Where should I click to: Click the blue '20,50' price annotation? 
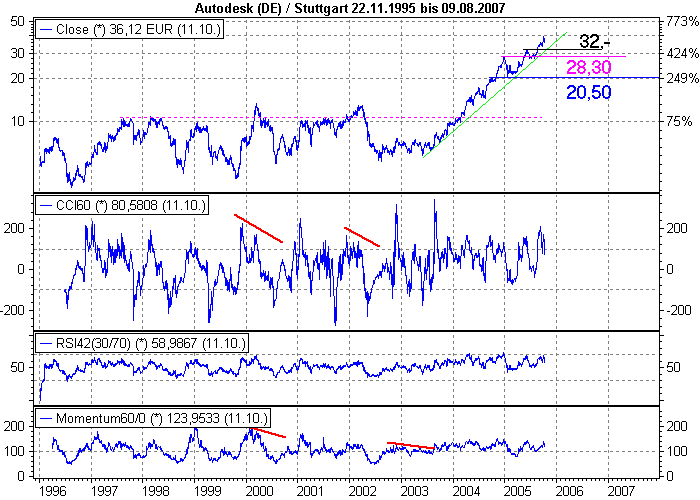point(588,92)
